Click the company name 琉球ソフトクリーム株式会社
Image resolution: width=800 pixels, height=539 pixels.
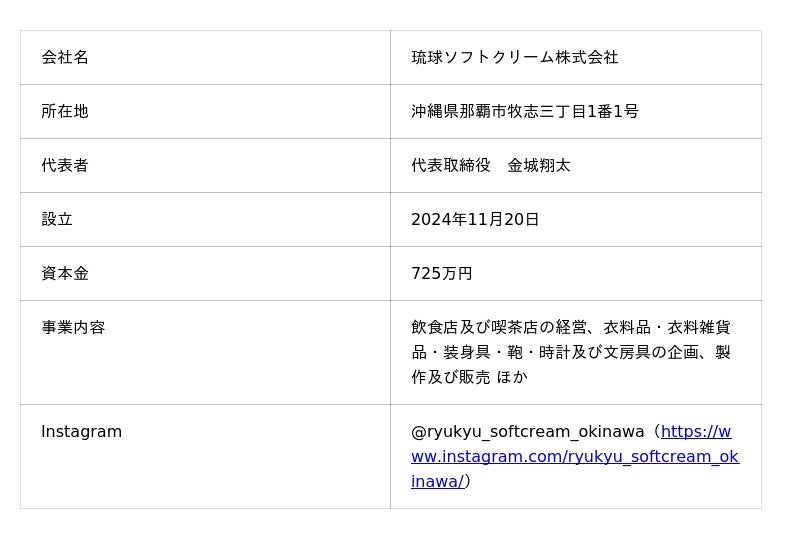point(515,57)
